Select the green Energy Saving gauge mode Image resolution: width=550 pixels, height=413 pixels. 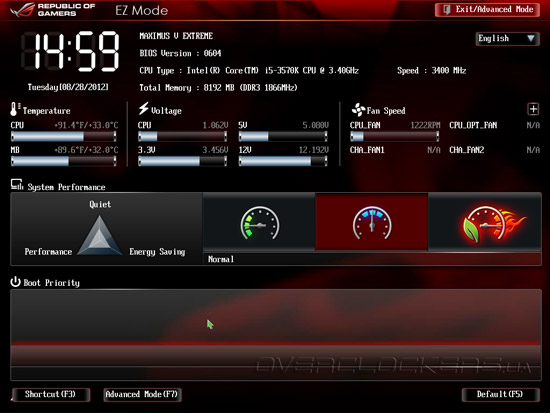point(259,222)
